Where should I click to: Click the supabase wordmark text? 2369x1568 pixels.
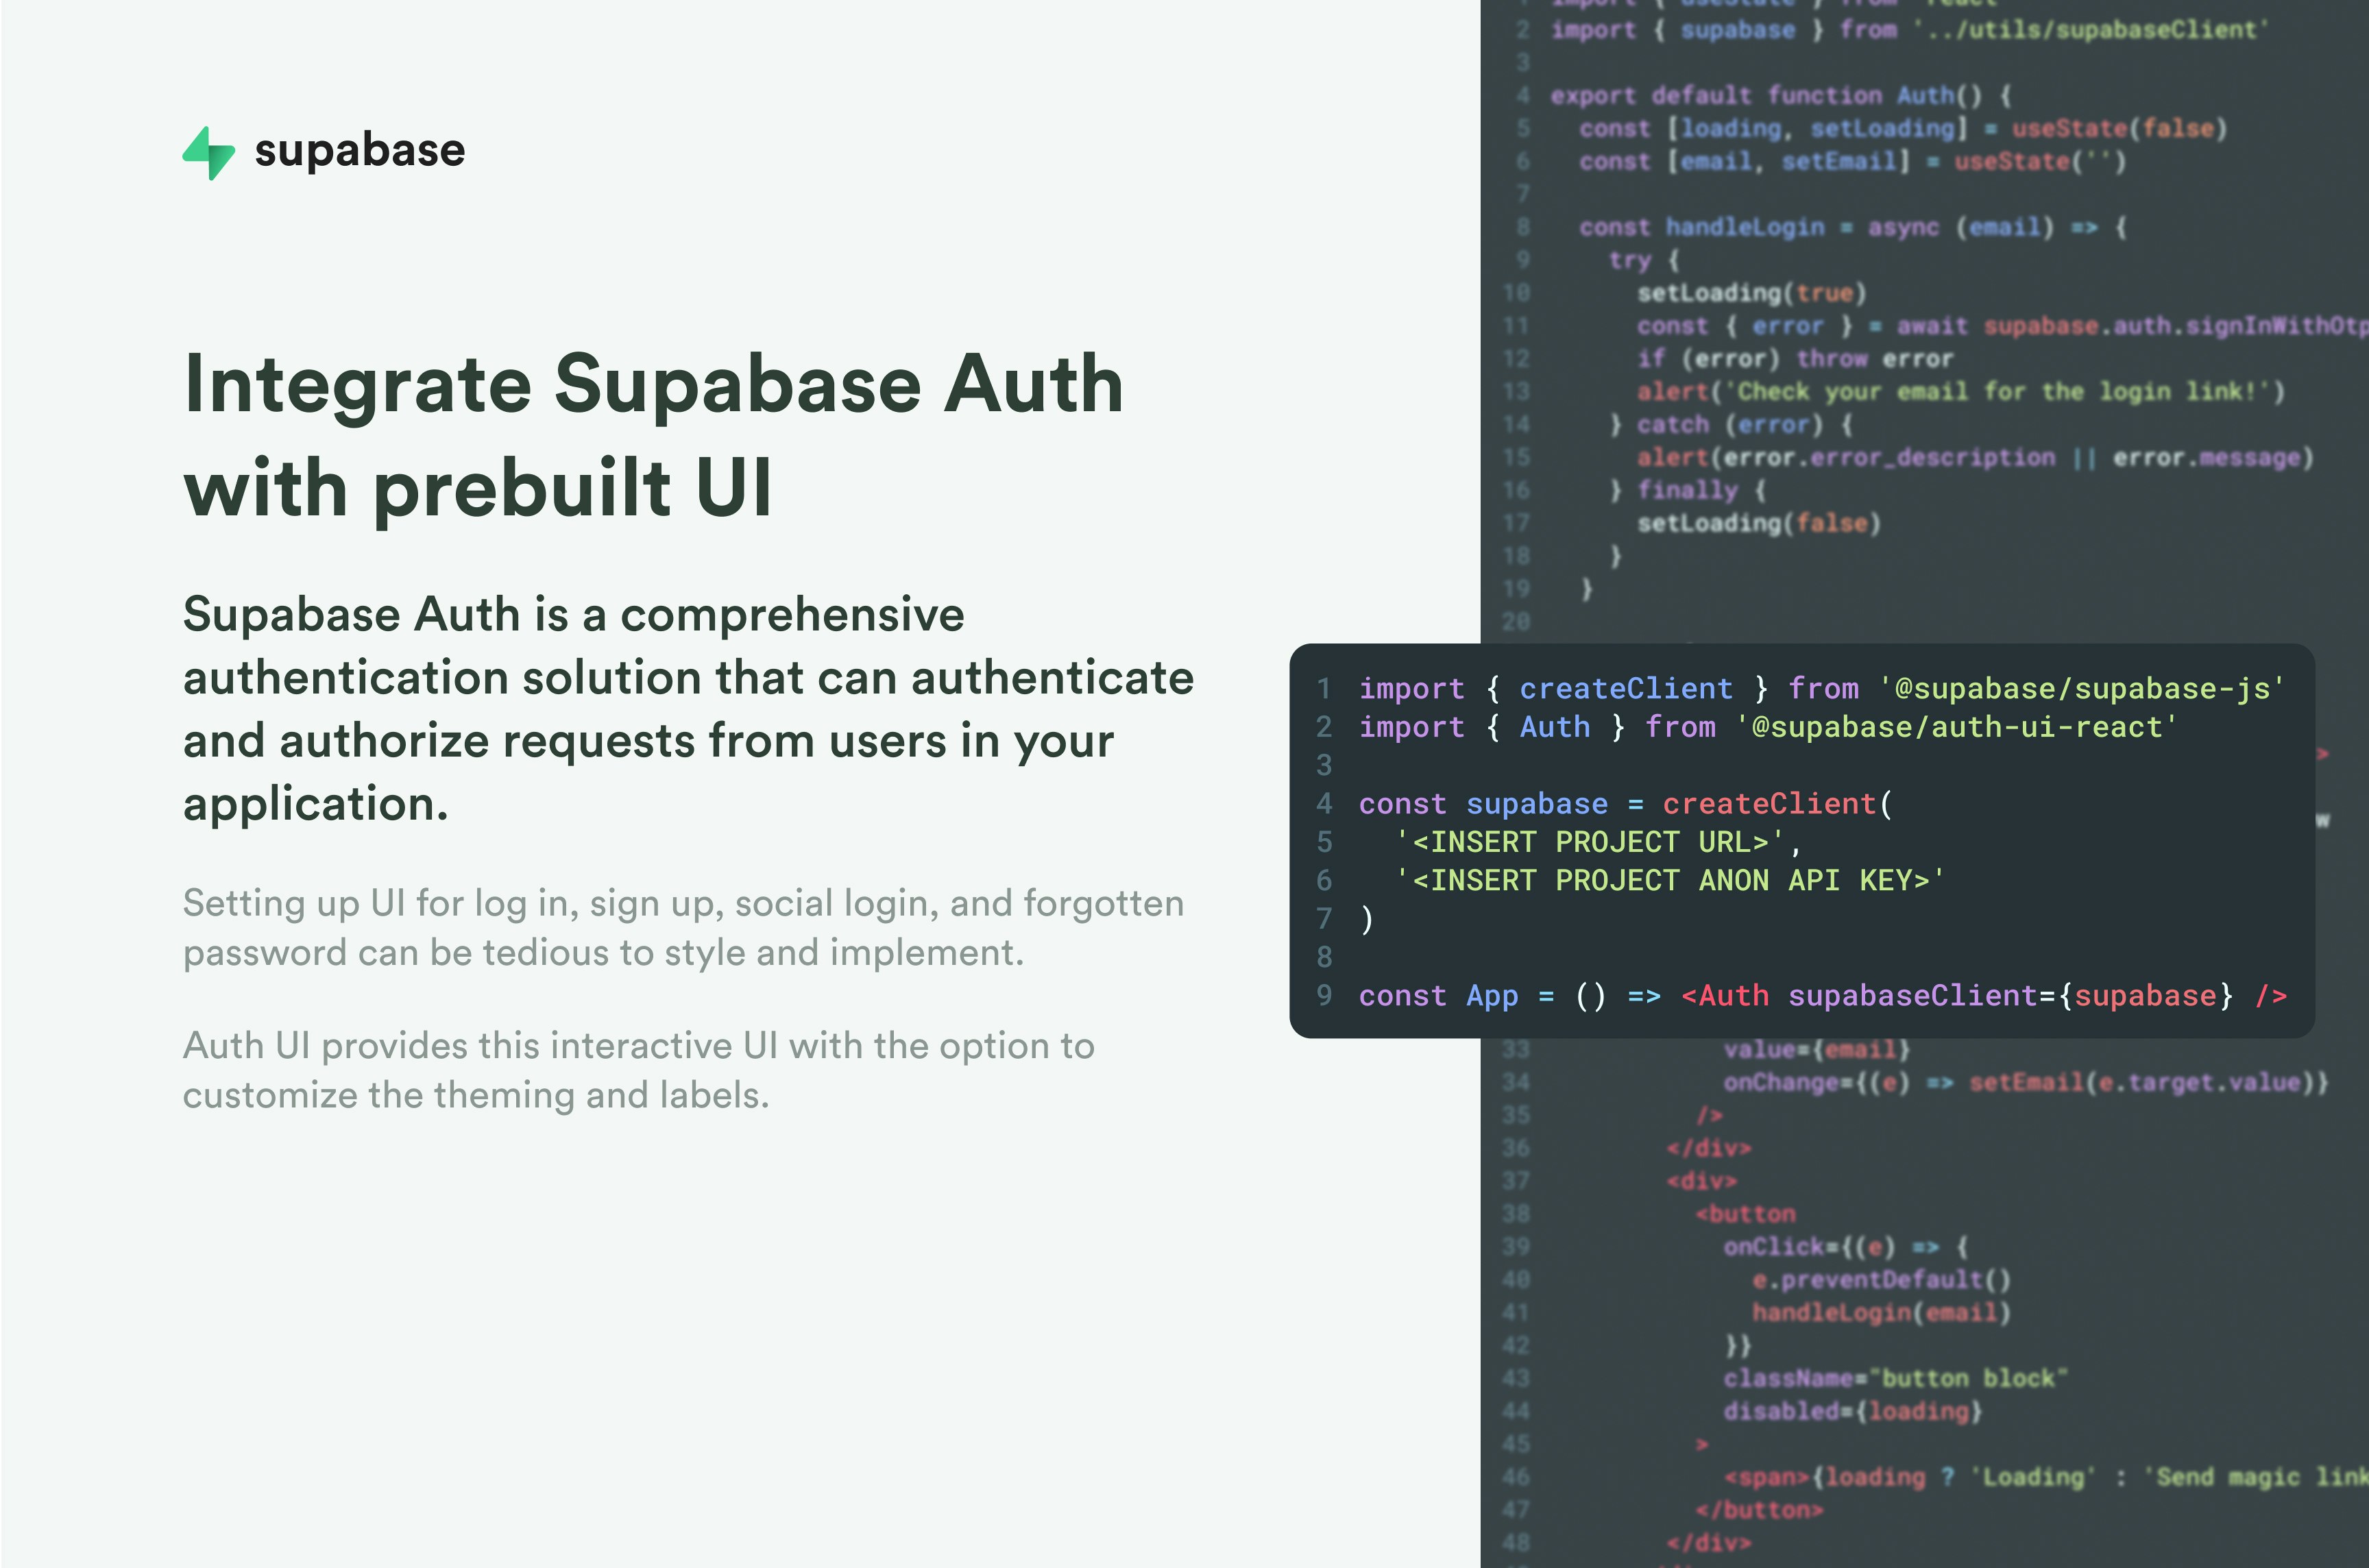coord(360,152)
